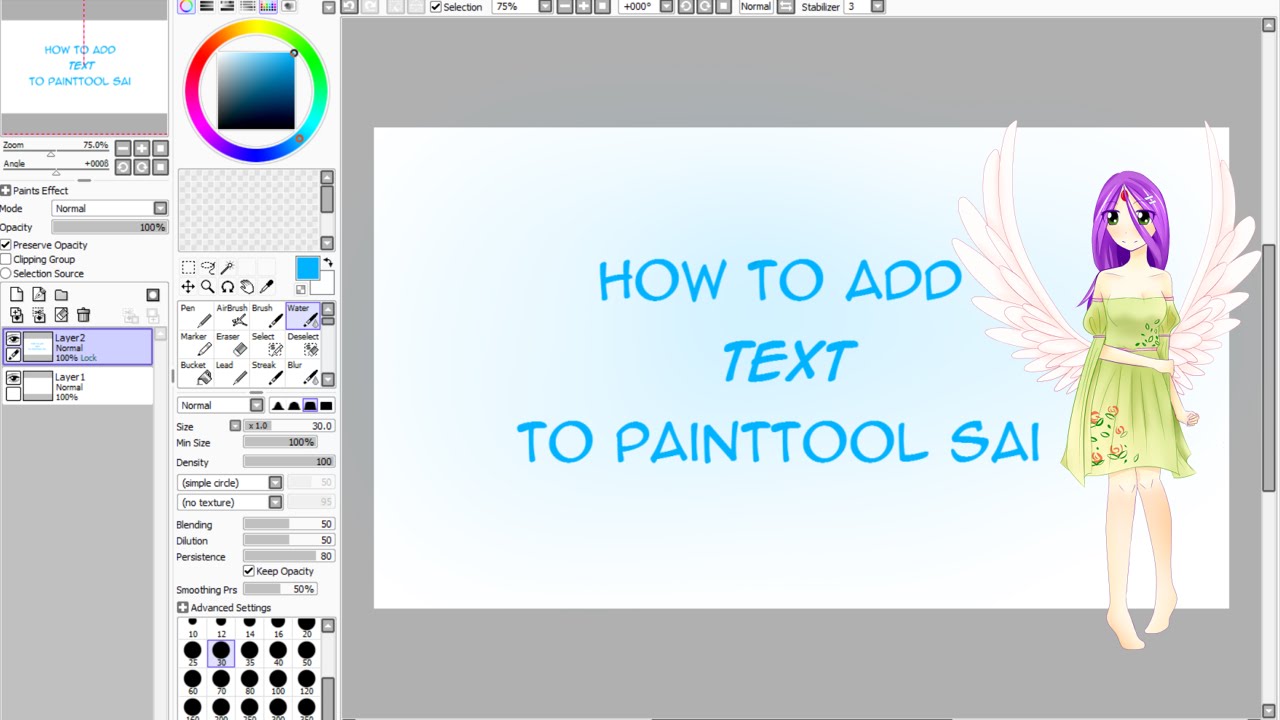This screenshot has width=1280, height=720.
Task: Hide Layer1 using its eye icon
Action: pyautogui.click(x=13, y=378)
